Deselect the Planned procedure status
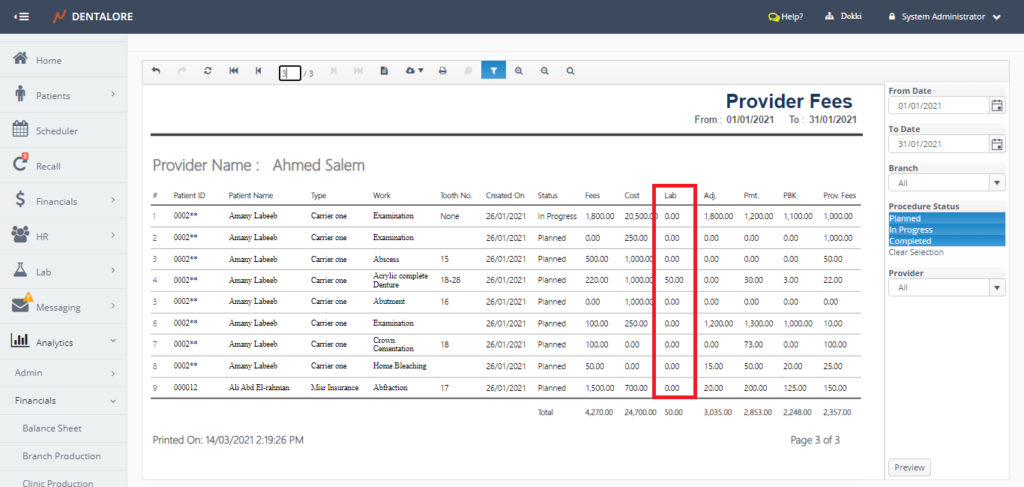Viewport: 1024px width, 487px height. (x=945, y=219)
